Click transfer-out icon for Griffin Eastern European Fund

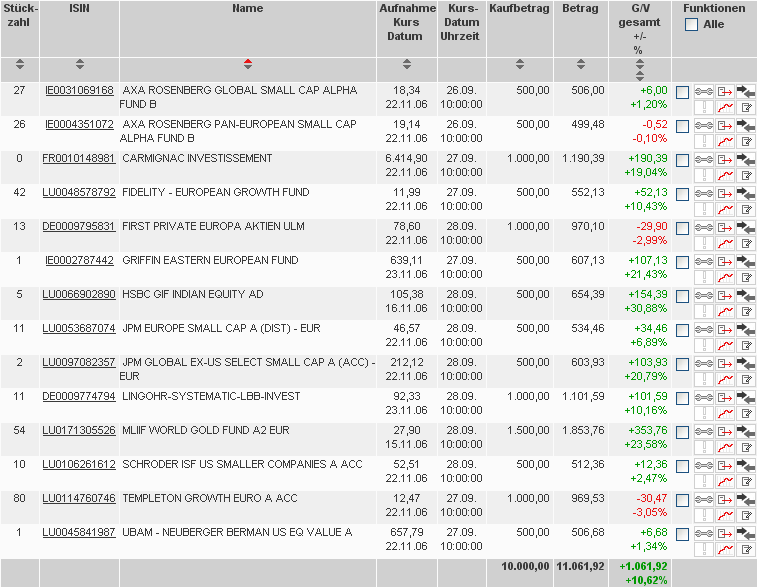725,261
